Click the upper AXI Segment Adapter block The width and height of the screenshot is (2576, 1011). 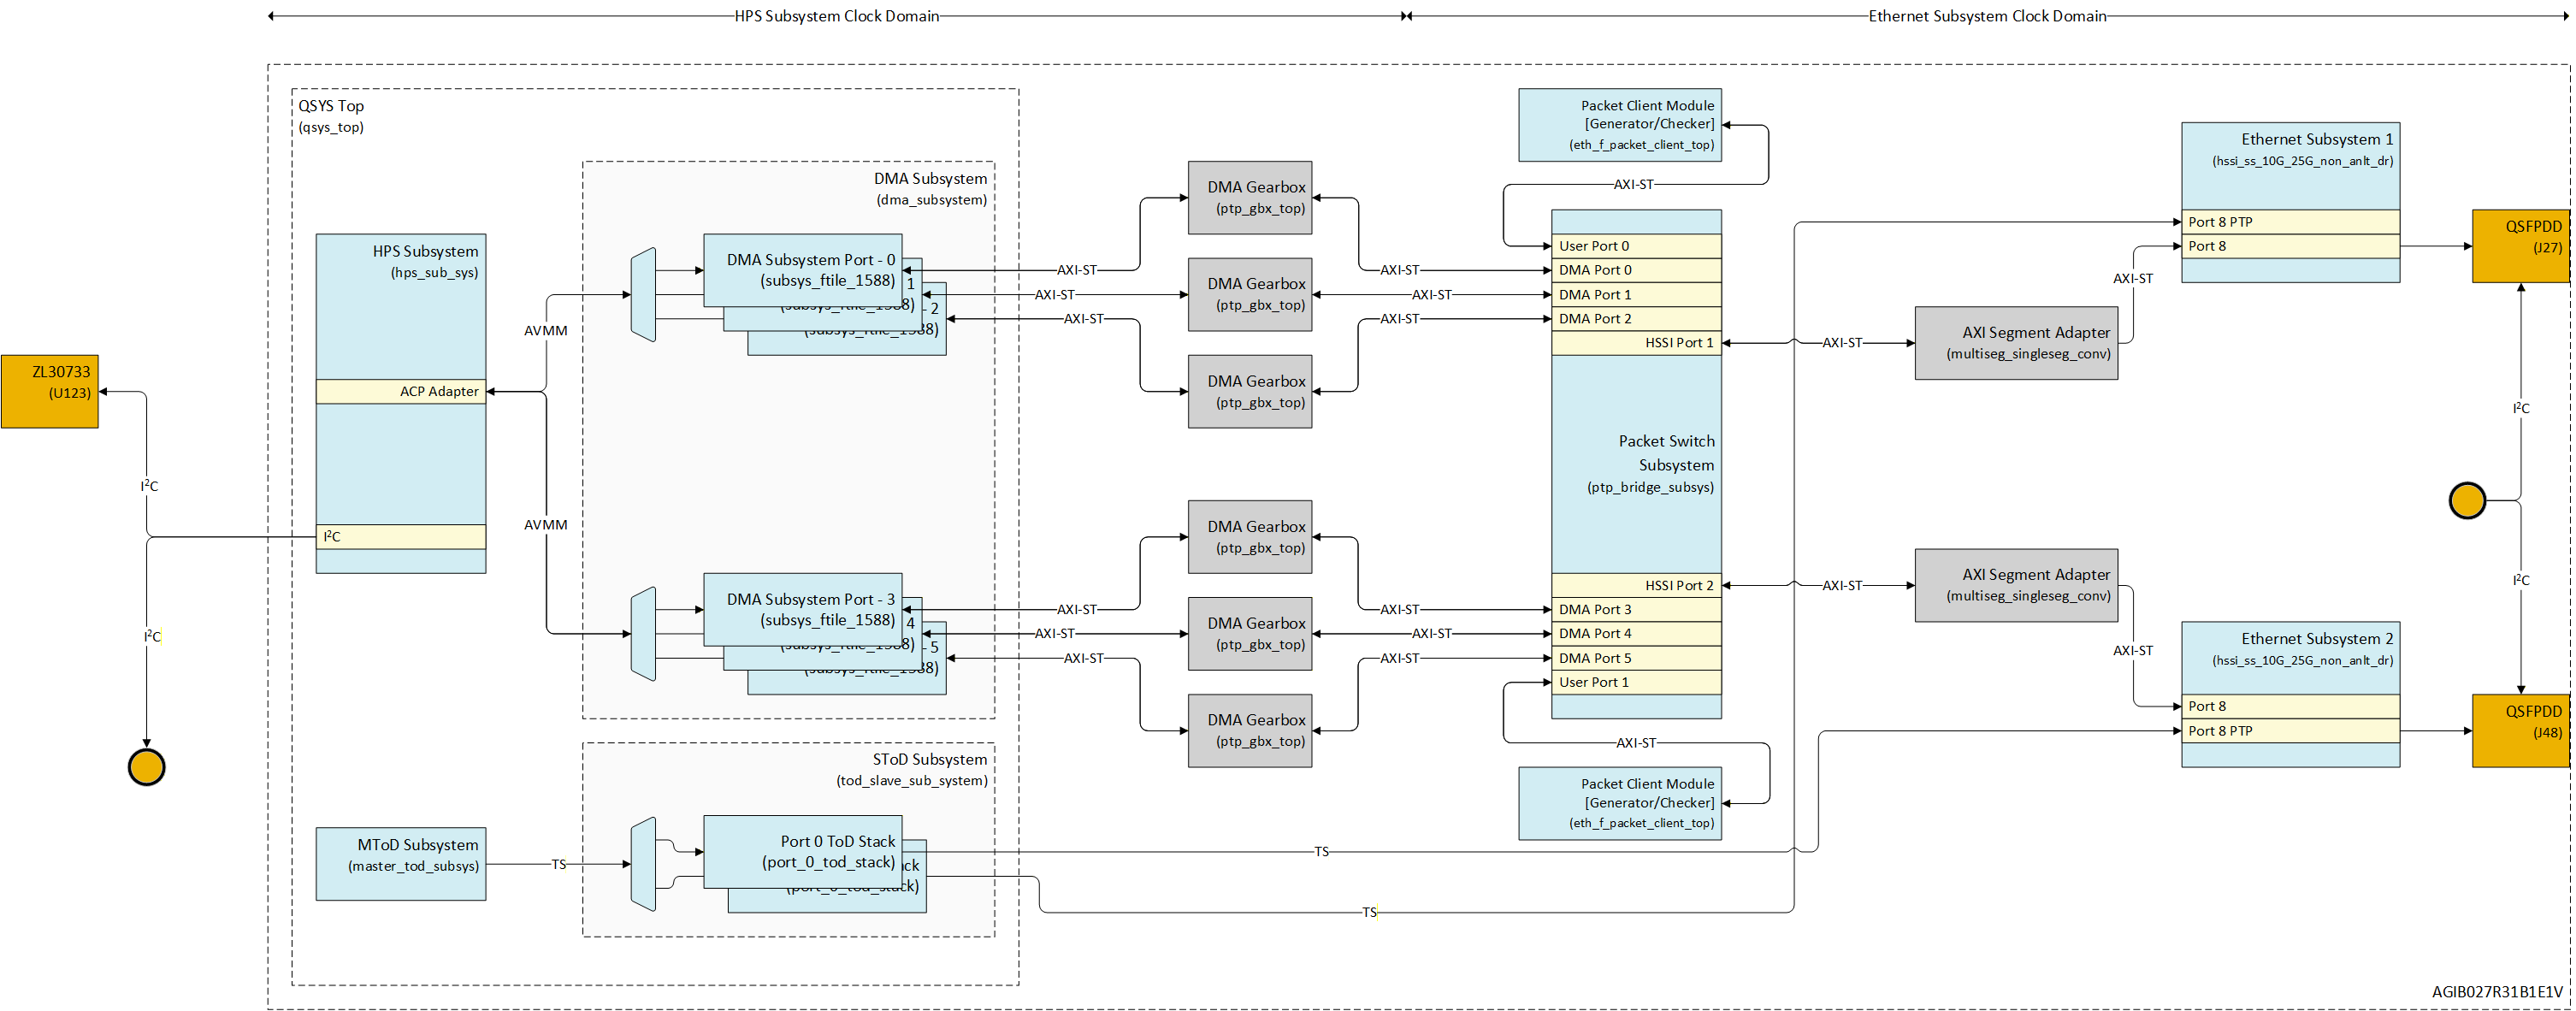click(x=2016, y=343)
